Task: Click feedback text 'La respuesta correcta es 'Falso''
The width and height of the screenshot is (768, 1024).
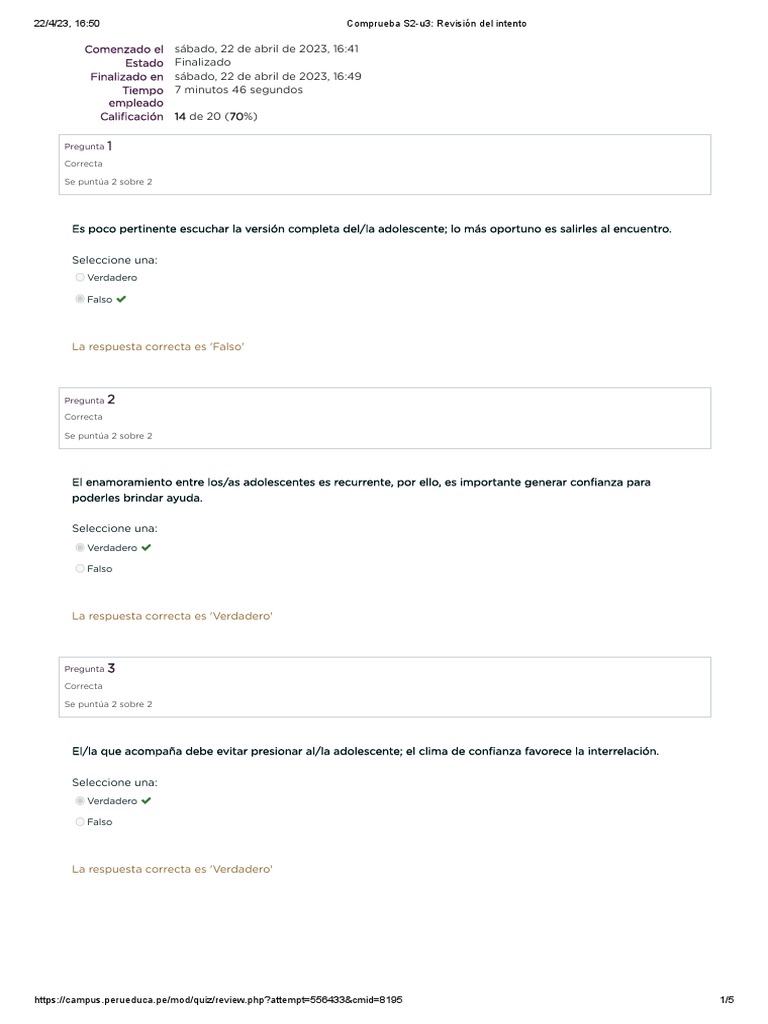Action: click(x=158, y=347)
